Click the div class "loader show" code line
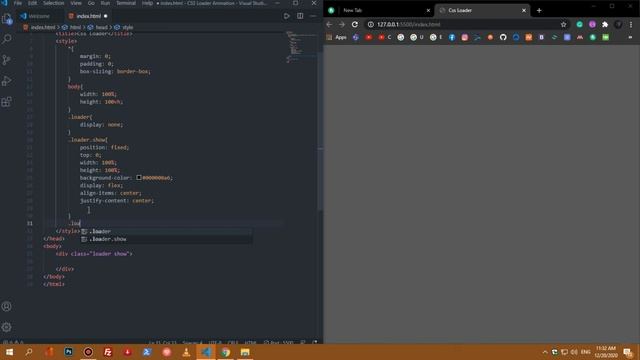This screenshot has height=360, width=640. point(94,254)
